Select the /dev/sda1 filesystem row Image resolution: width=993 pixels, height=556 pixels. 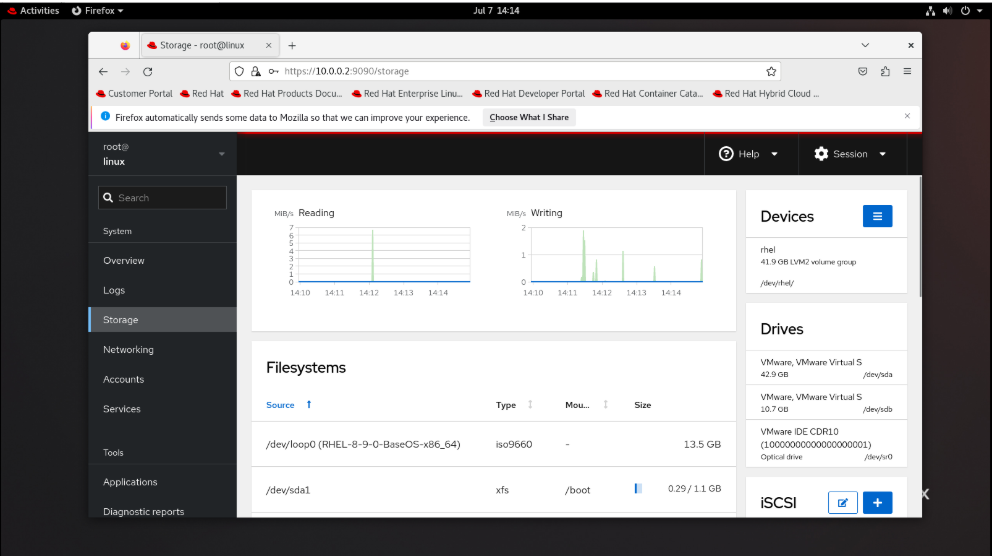coord(493,490)
